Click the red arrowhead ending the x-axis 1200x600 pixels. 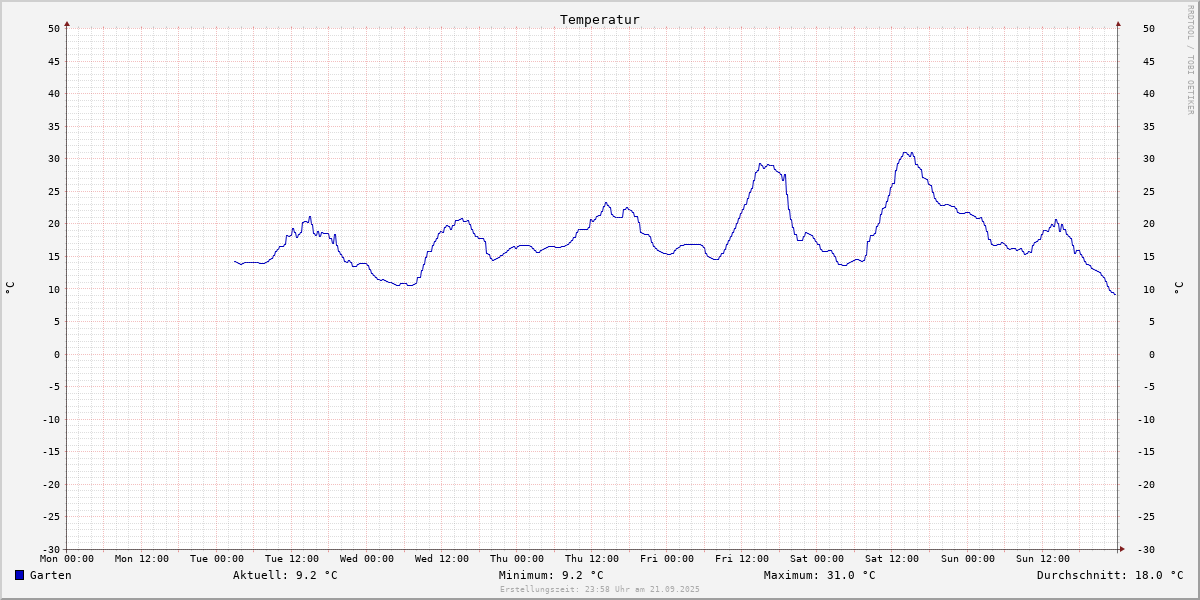point(1121,548)
